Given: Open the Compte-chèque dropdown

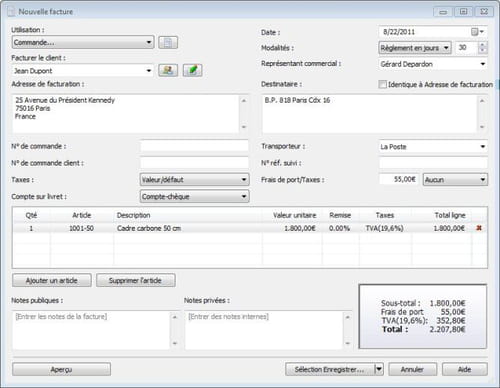Looking at the screenshot, I should pyautogui.click(x=194, y=196).
